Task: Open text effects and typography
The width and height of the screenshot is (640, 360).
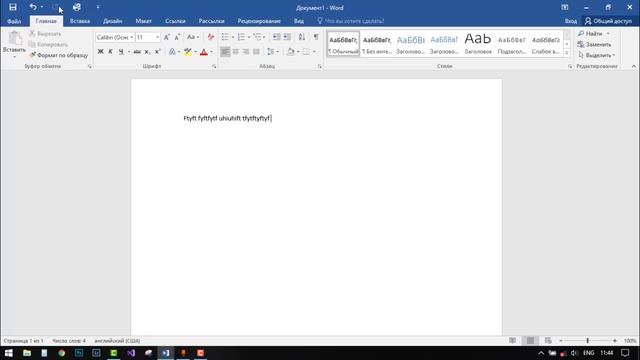Action: point(172,51)
